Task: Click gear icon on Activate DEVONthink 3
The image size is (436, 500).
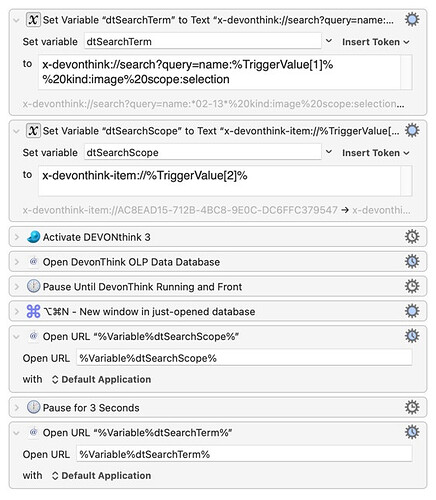Action: point(412,237)
